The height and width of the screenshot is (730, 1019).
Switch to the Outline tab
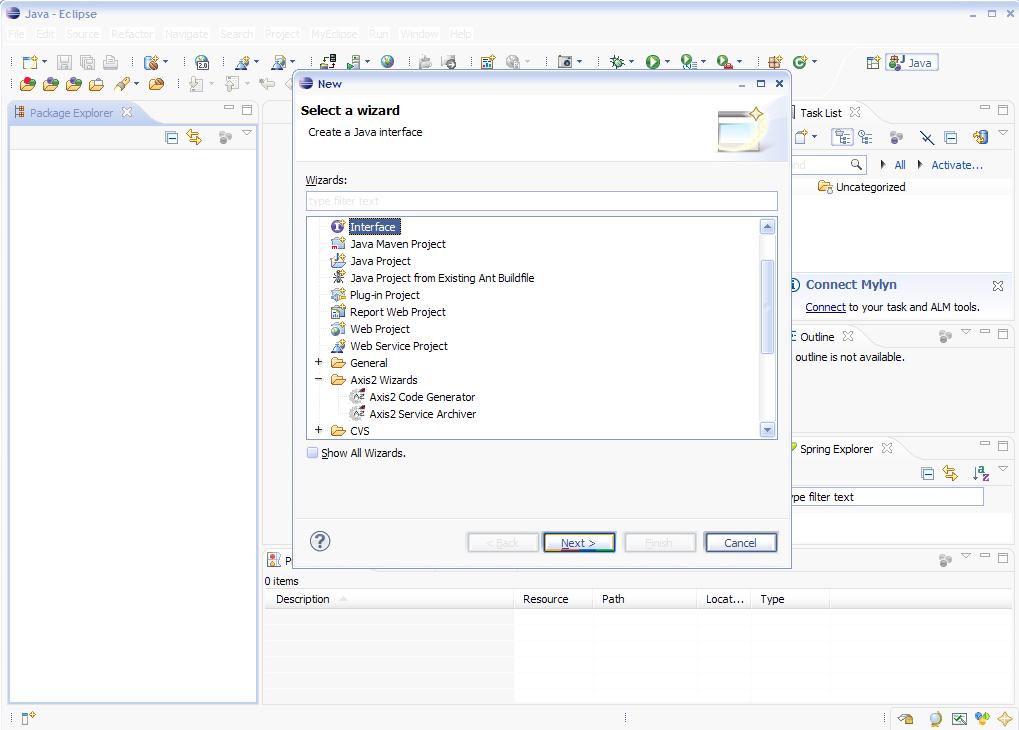tap(817, 337)
